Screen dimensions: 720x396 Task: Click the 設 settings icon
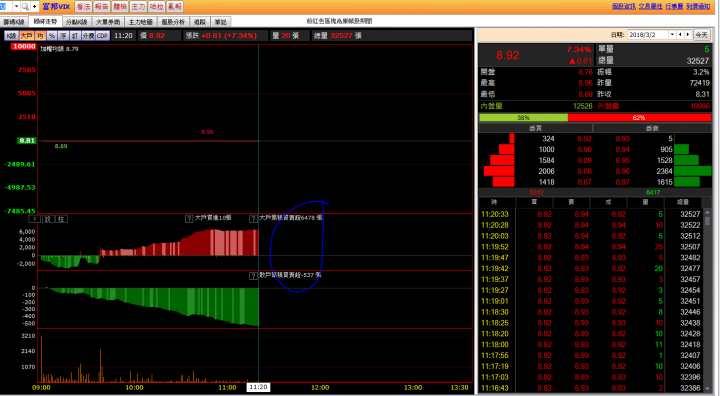pos(48,219)
